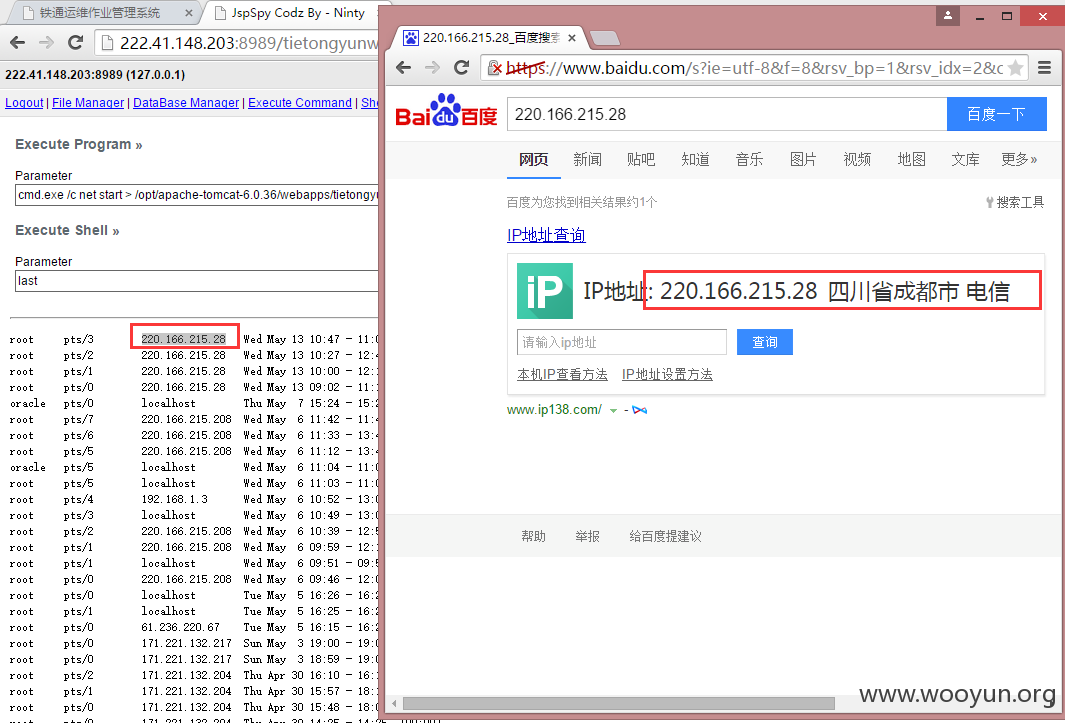This screenshot has height=723, width=1065.
Task: Open File Manager in JspSpy
Action: [x=88, y=103]
